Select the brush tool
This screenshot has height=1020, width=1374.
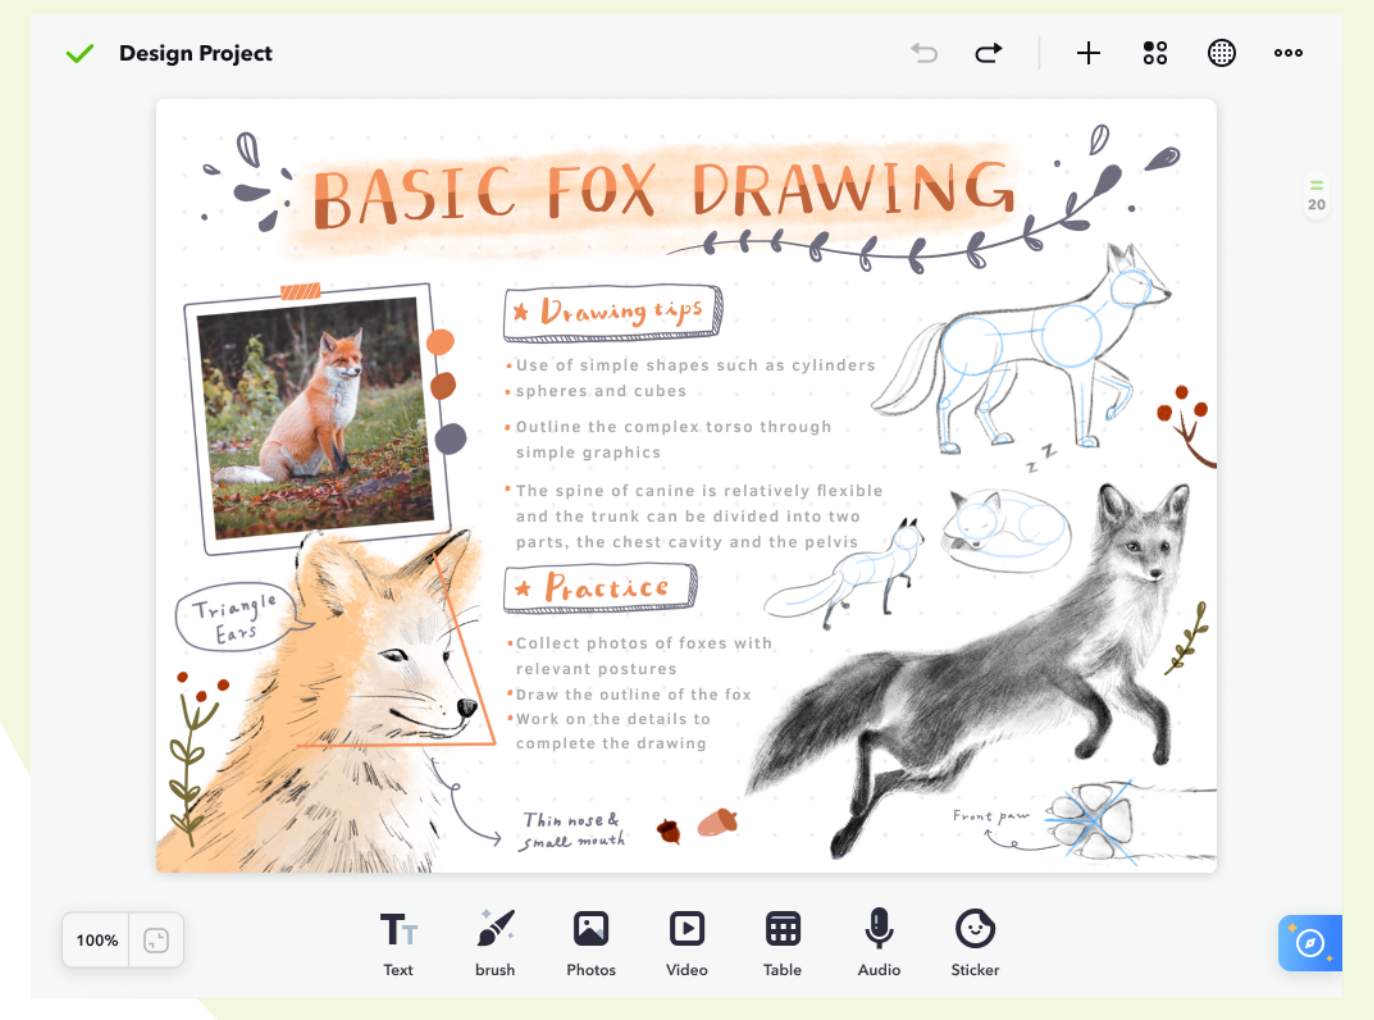pyautogui.click(x=495, y=943)
